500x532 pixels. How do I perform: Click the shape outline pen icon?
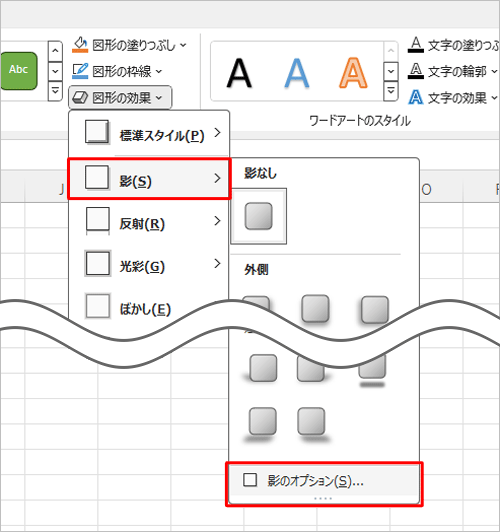tap(80, 71)
